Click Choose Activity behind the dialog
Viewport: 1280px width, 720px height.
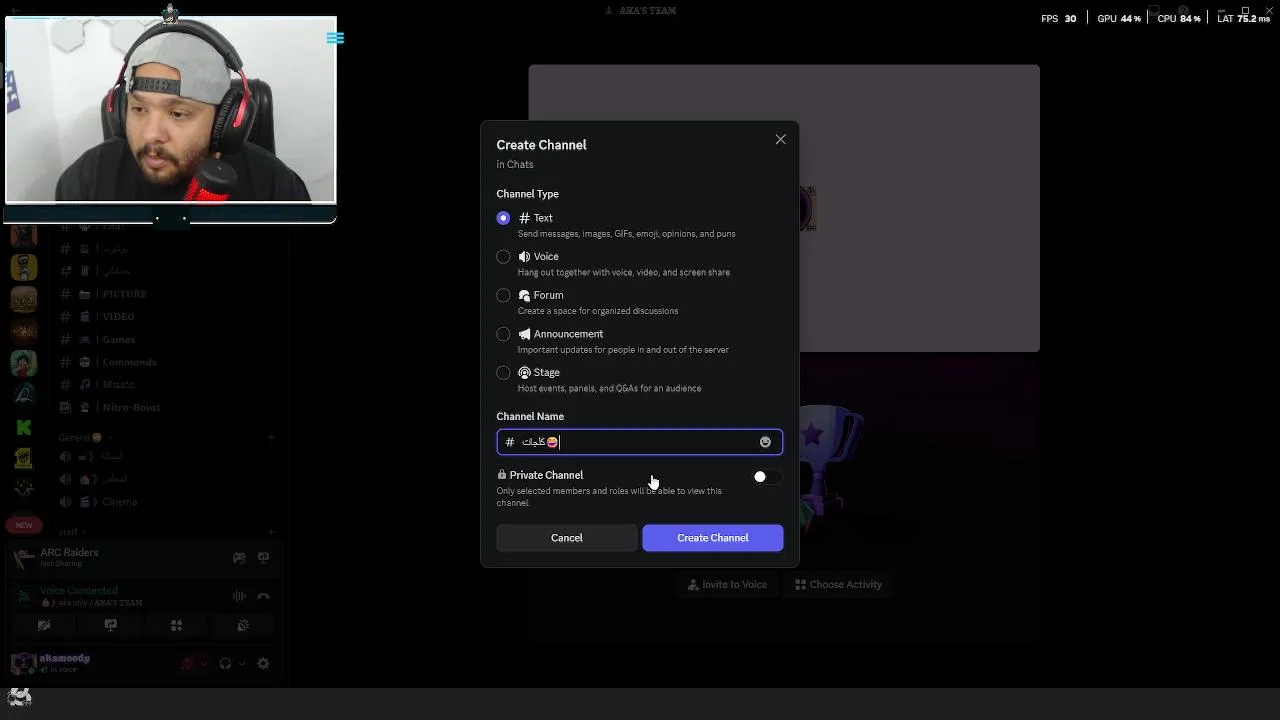(838, 585)
